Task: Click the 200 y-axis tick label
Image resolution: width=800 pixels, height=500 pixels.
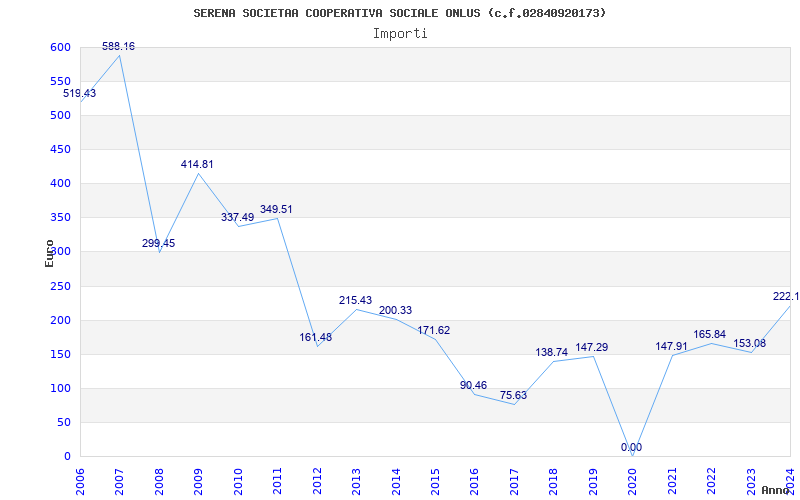Action: [60, 320]
